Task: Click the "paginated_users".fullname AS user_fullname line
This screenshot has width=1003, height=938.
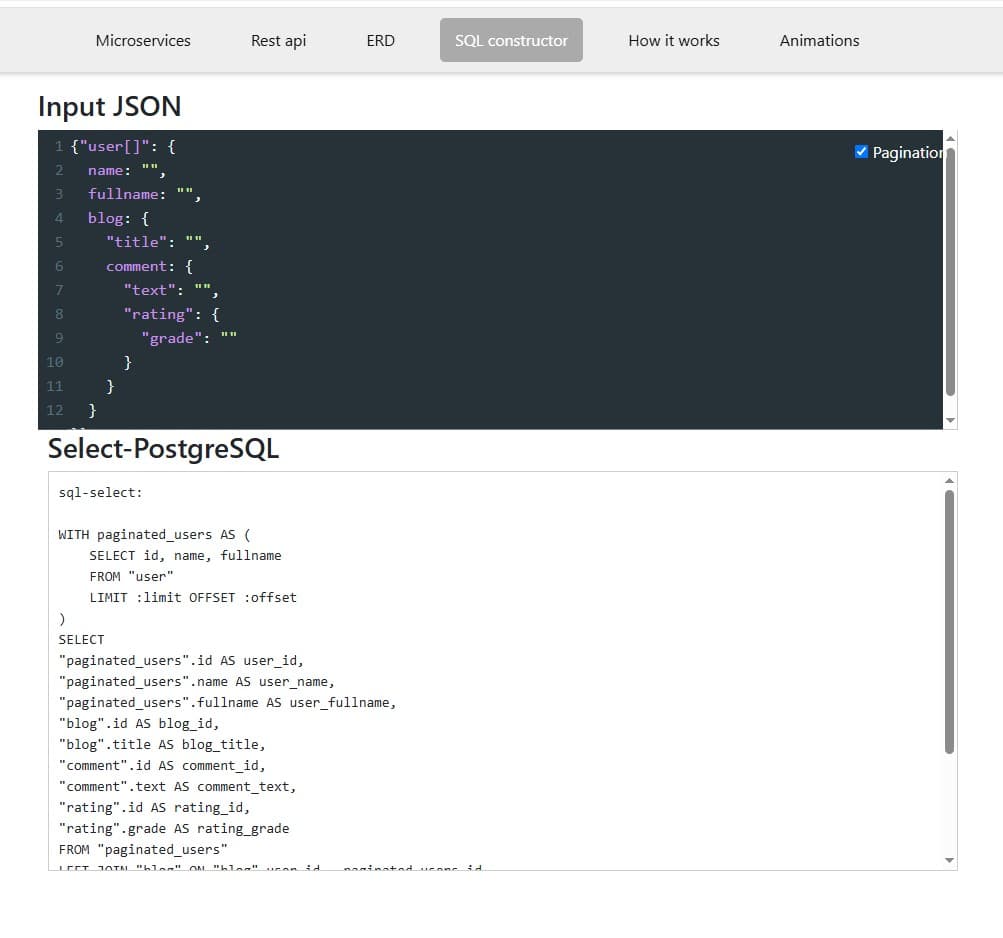Action: tap(227, 703)
